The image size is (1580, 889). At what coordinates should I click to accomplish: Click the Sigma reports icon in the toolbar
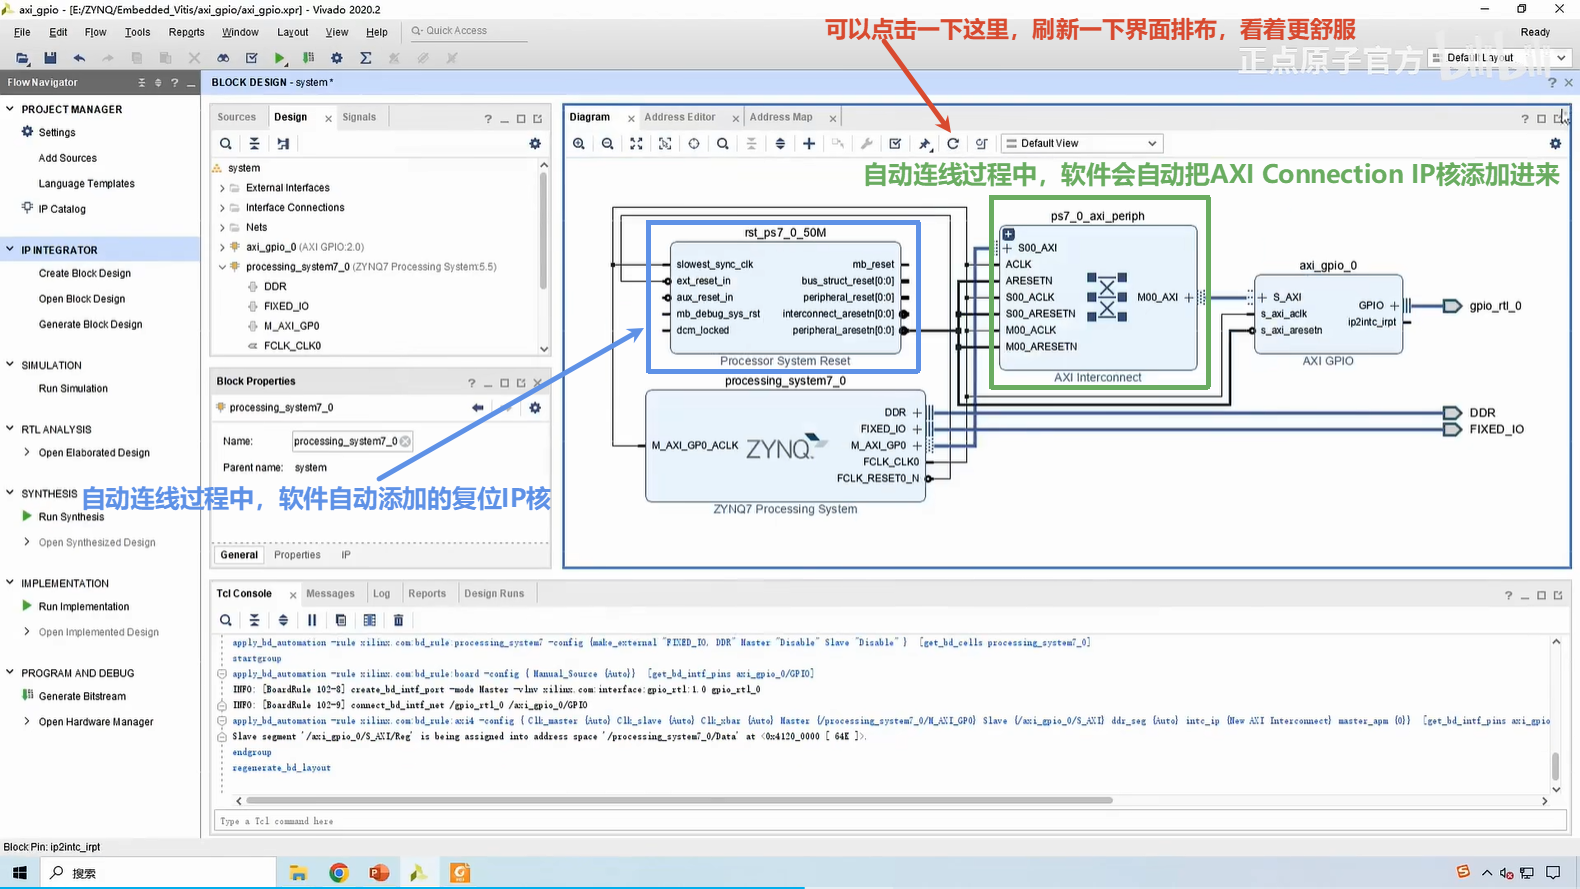point(366,58)
